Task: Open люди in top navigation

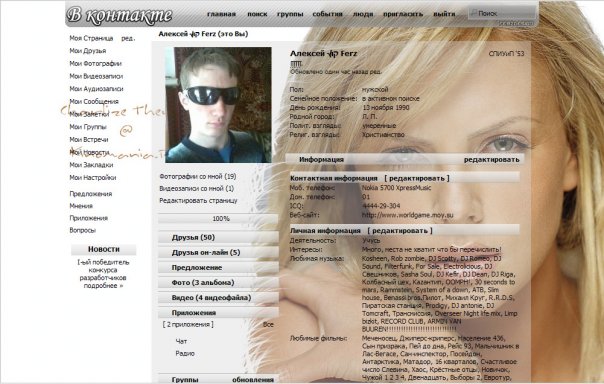Action: [363, 14]
